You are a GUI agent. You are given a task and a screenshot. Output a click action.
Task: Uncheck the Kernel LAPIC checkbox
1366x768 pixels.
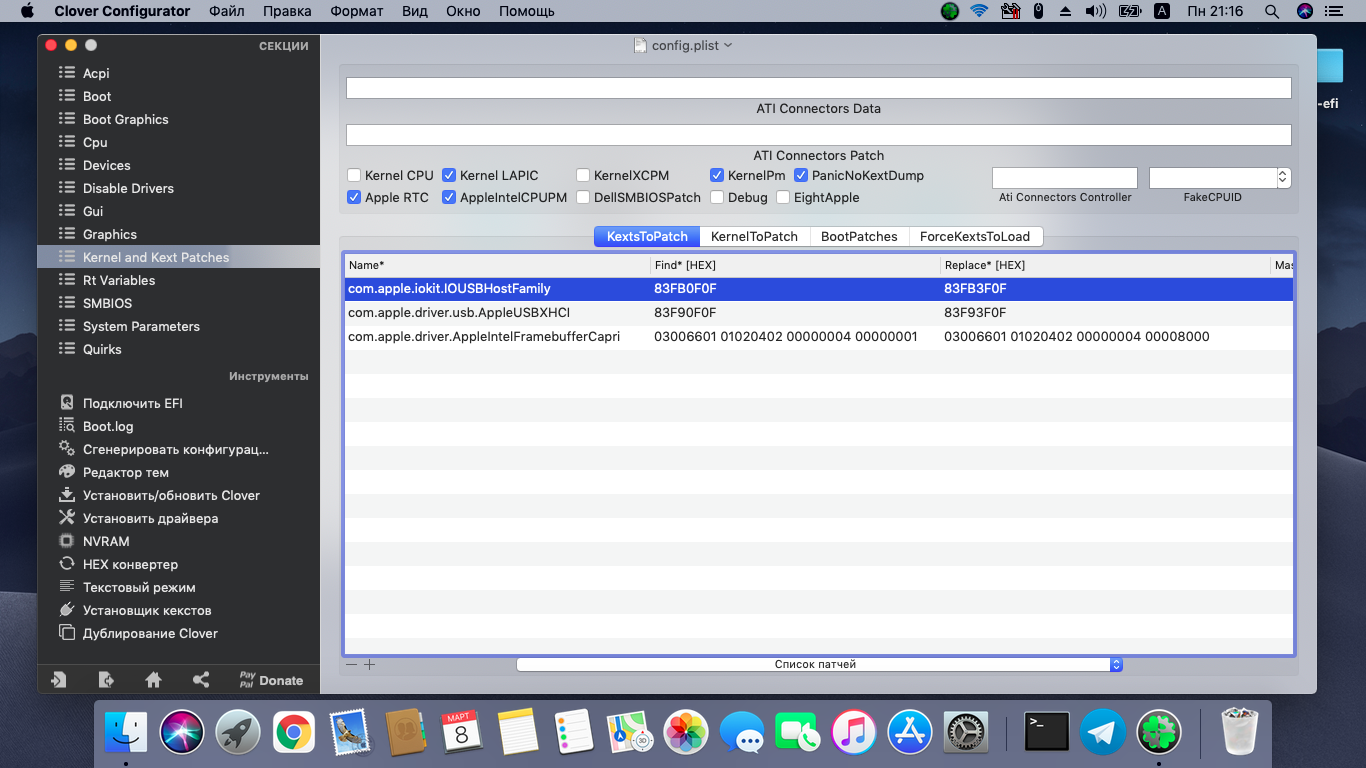pyautogui.click(x=449, y=175)
